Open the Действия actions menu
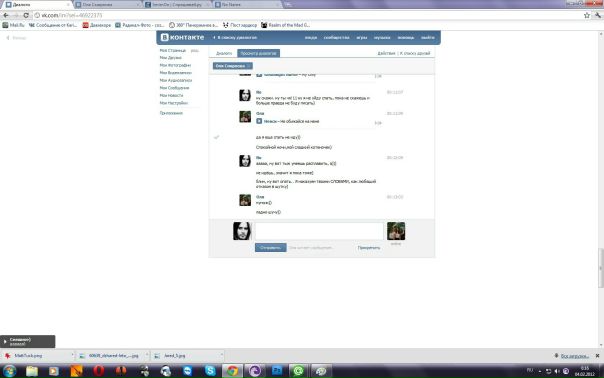Image resolution: width=604 pixels, height=378 pixels. (x=386, y=53)
